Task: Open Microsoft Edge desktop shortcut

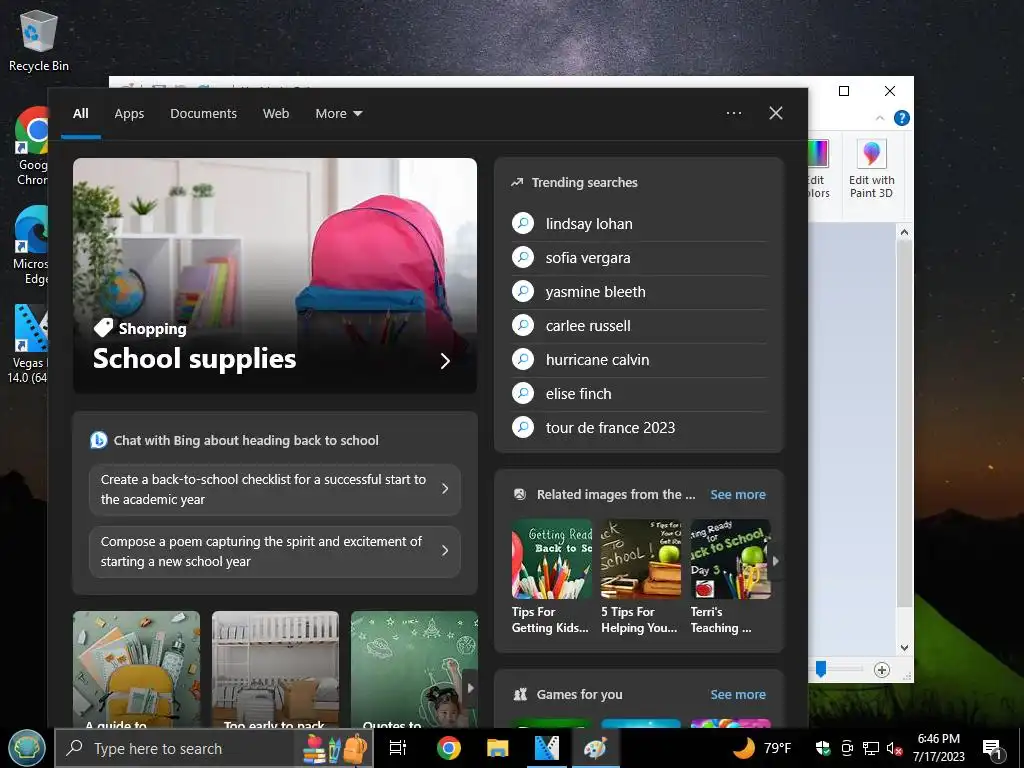Action: (31, 246)
